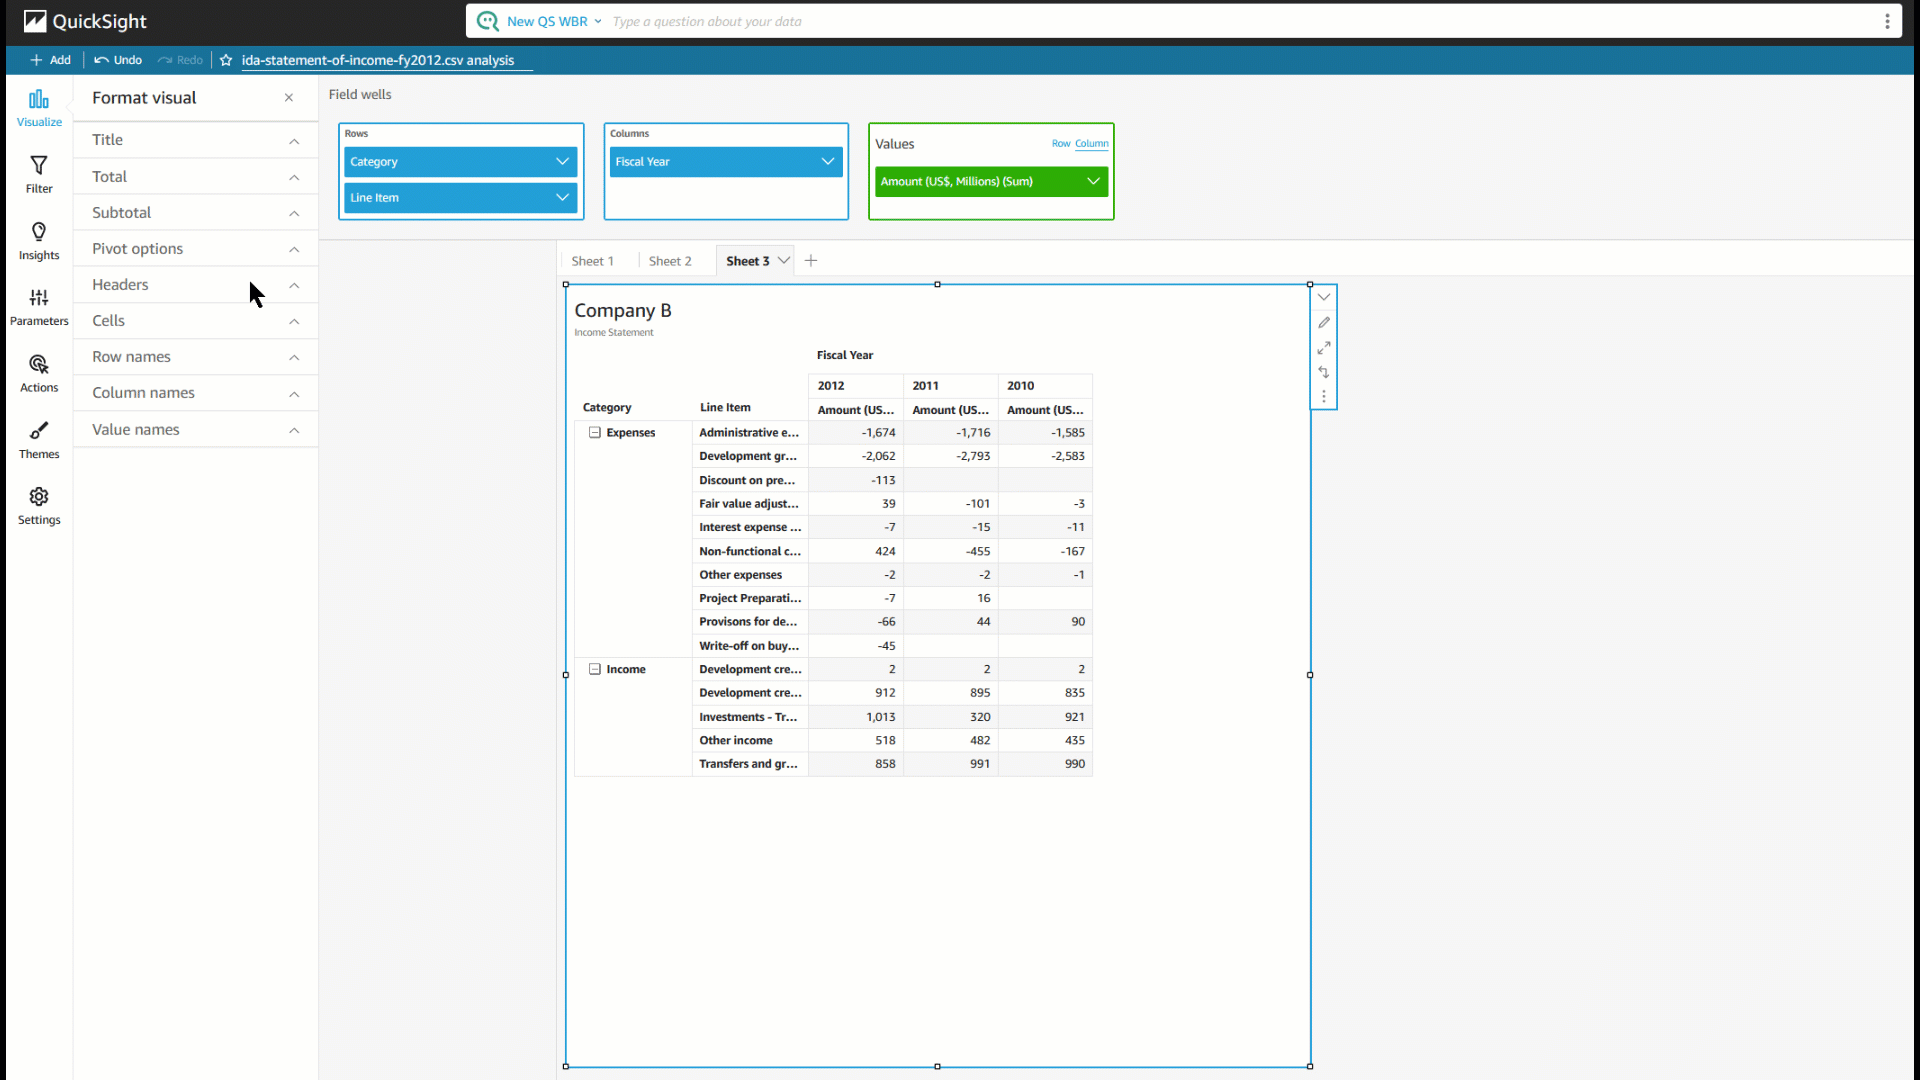Open the Settings panel
Image resolution: width=1920 pixels, height=1080 pixels.
click(38, 505)
